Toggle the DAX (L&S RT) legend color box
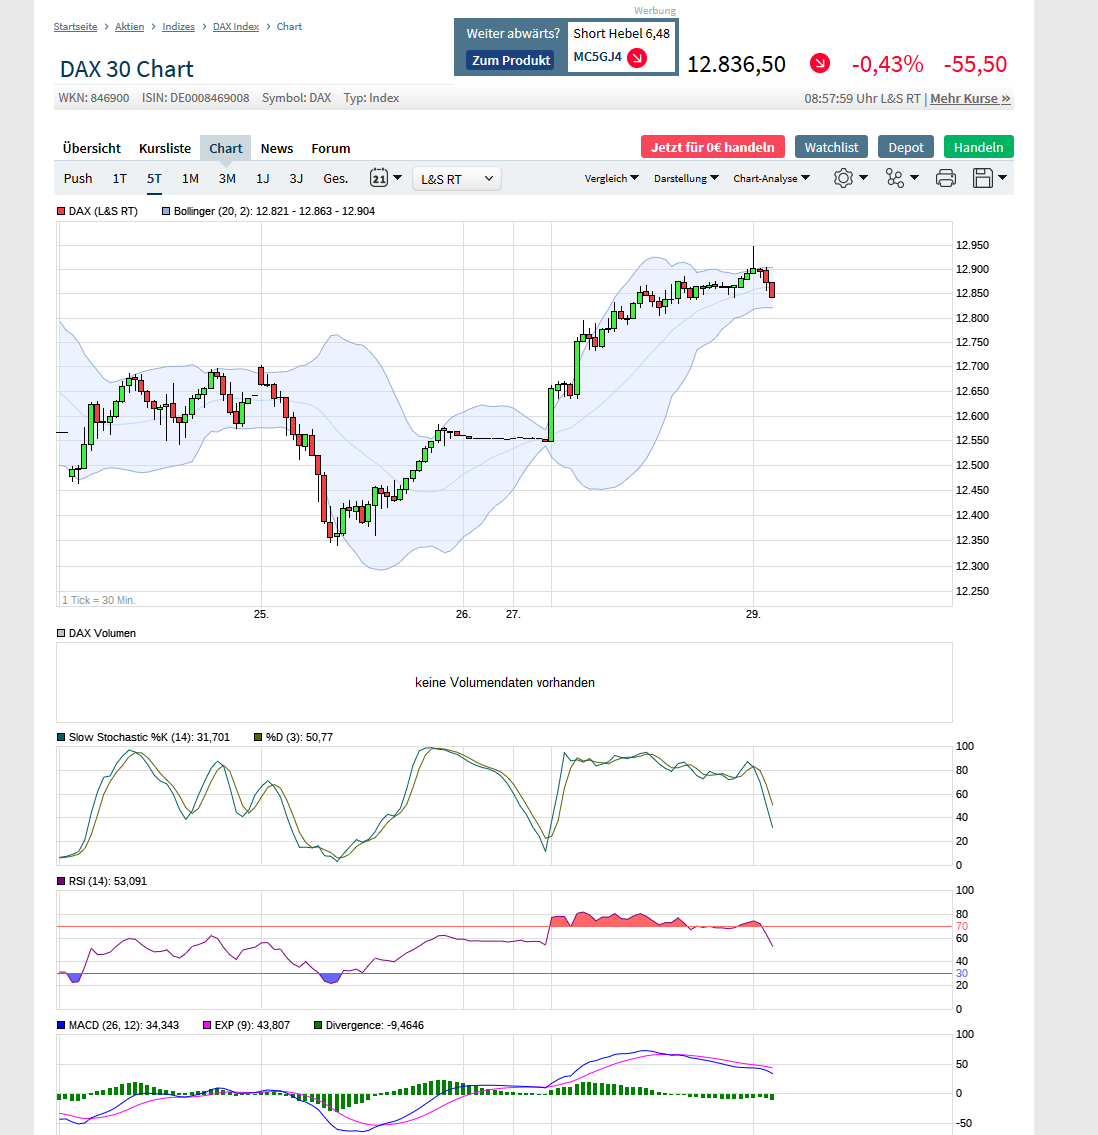1098x1135 pixels. pyautogui.click(x=60, y=211)
